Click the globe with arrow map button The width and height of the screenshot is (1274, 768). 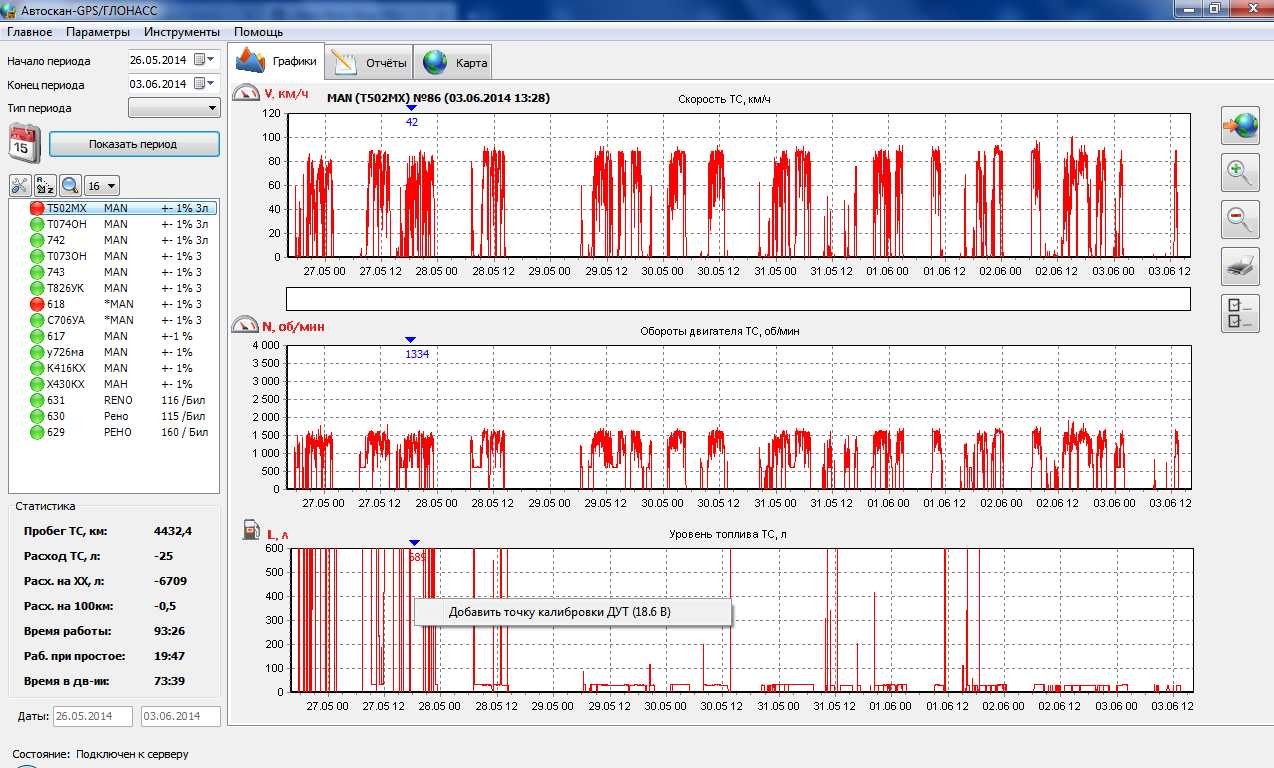tap(1240, 126)
